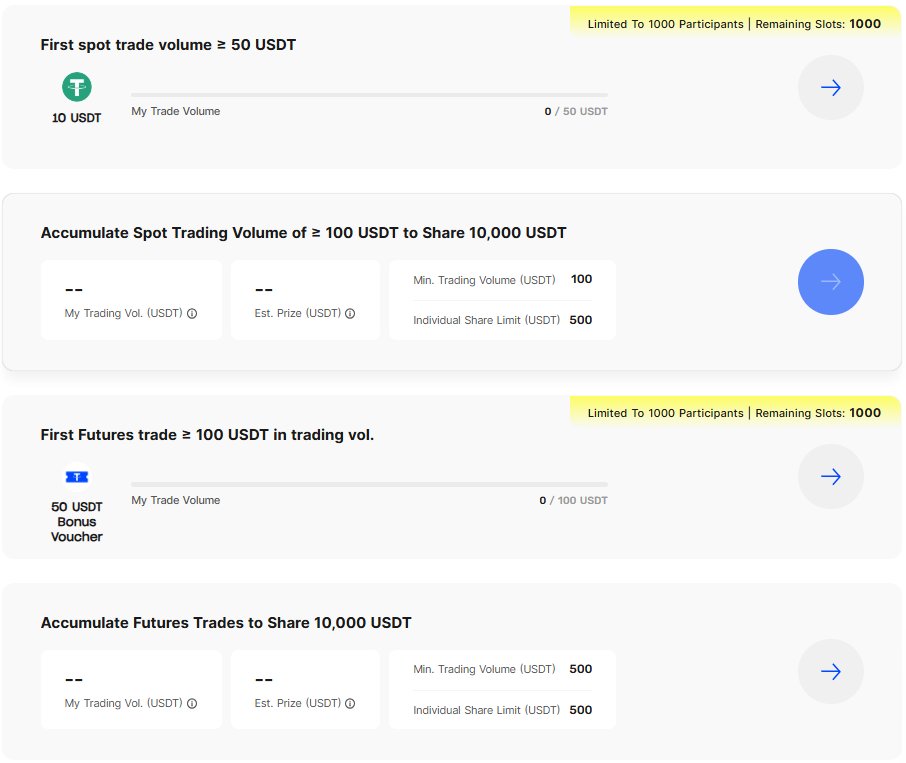The width and height of the screenshot is (906, 763).
Task: Click the '50 USDT Bonus Voucher' label
Action: pos(76,522)
